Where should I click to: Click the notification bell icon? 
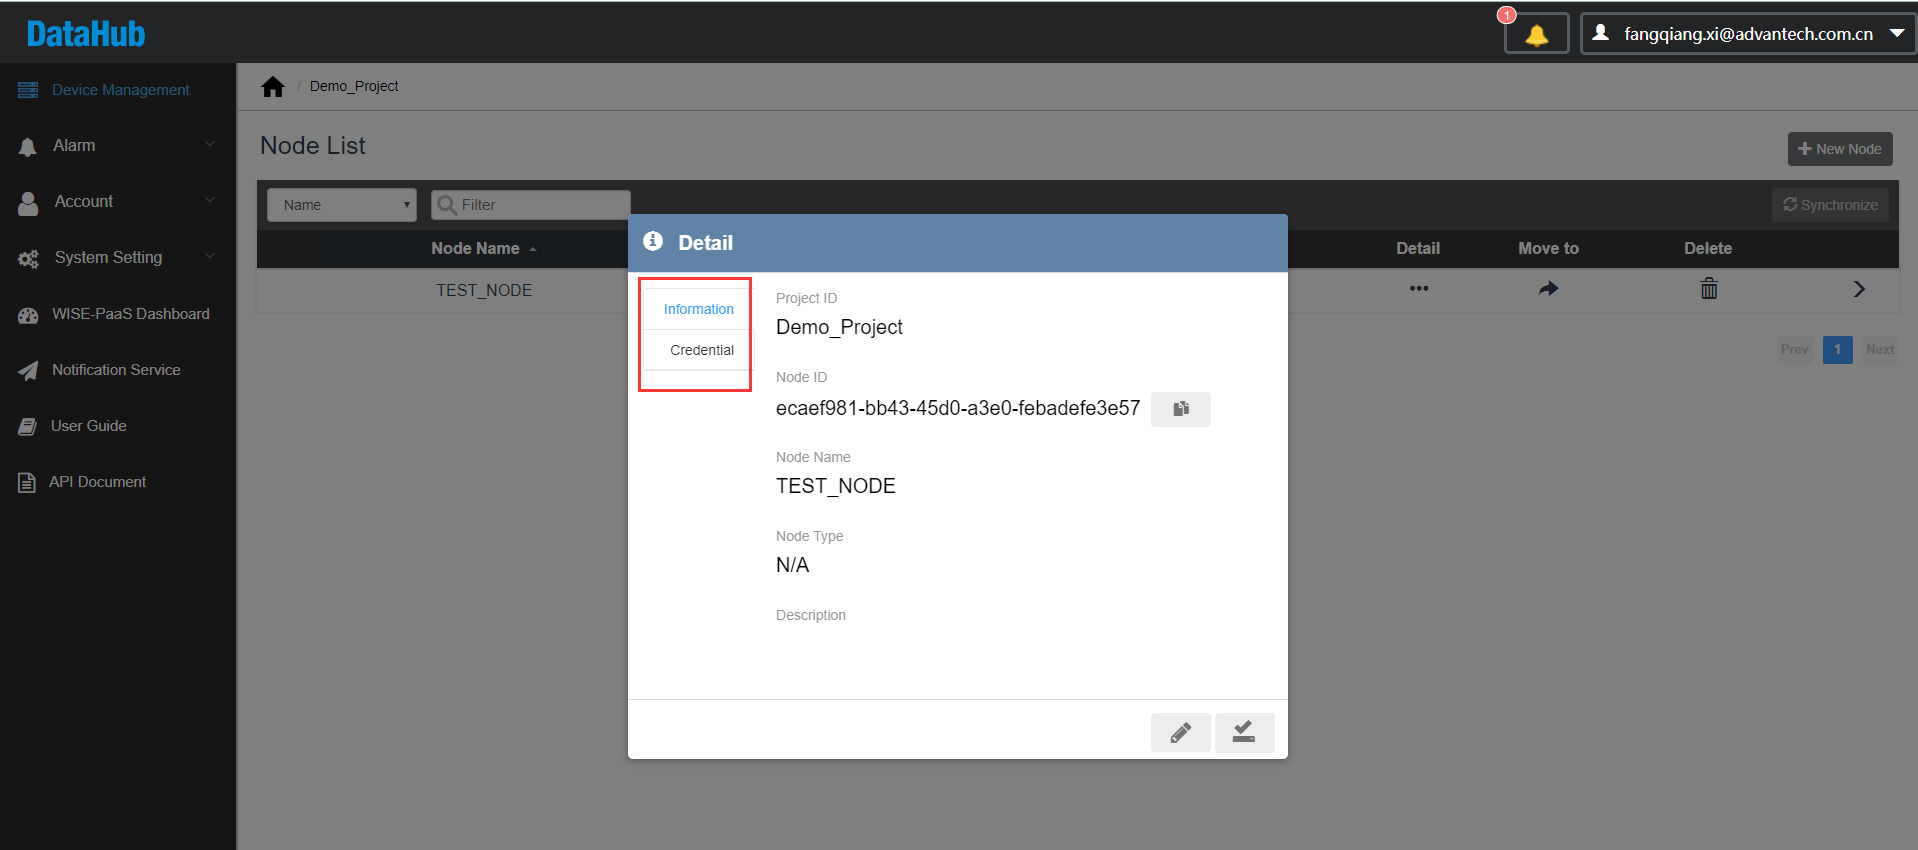point(1536,34)
